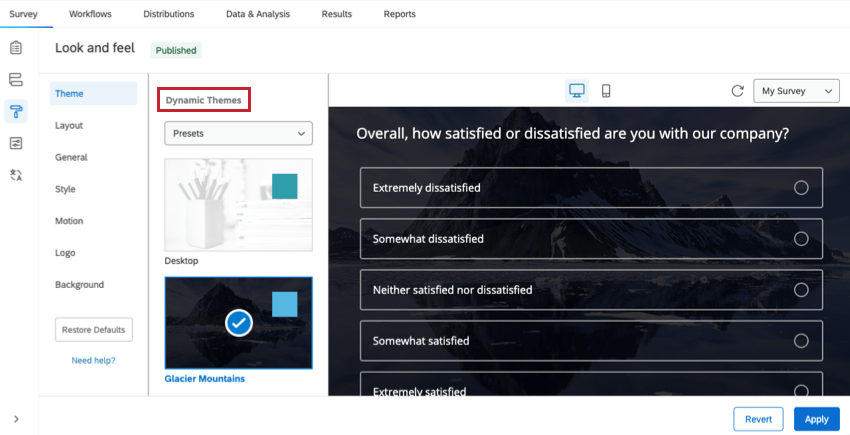Select the Logo section
Viewport: 850px width, 435px height.
pyautogui.click(x=65, y=253)
